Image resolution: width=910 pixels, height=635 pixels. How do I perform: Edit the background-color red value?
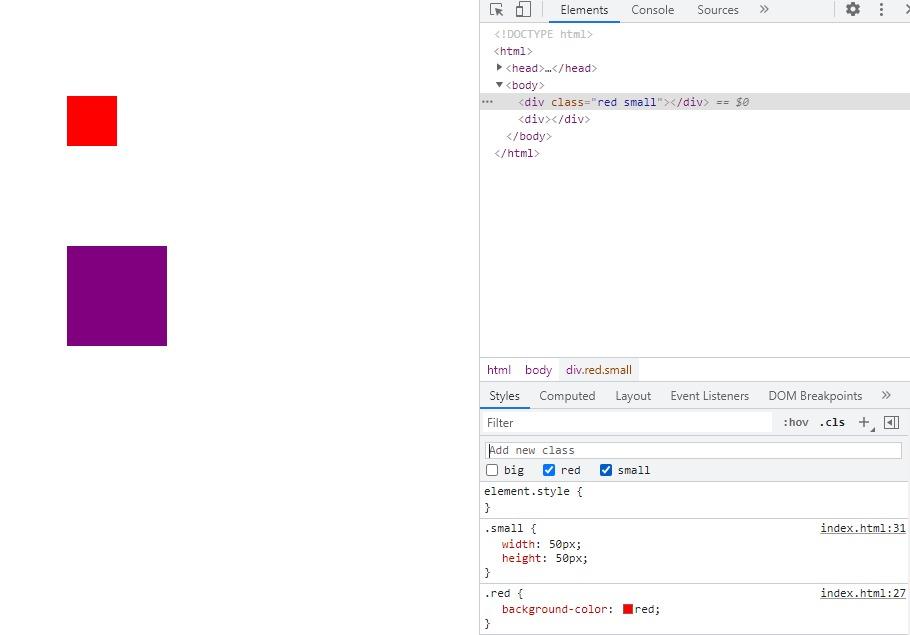coord(645,609)
